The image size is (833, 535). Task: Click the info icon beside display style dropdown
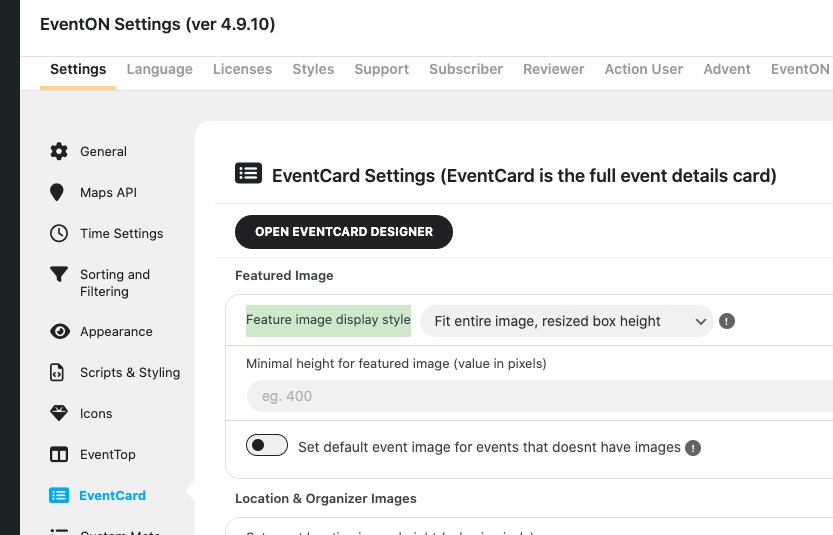pos(727,321)
